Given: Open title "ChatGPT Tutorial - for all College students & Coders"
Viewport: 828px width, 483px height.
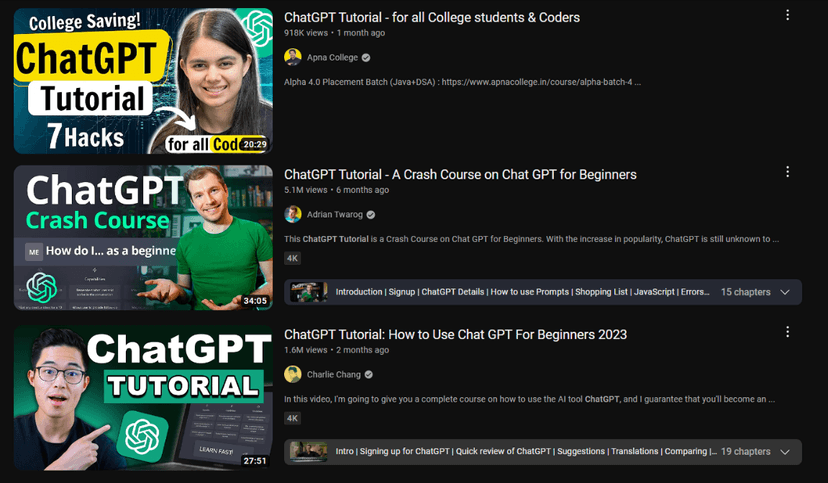Looking at the screenshot, I should pyautogui.click(x=432, y=17).
